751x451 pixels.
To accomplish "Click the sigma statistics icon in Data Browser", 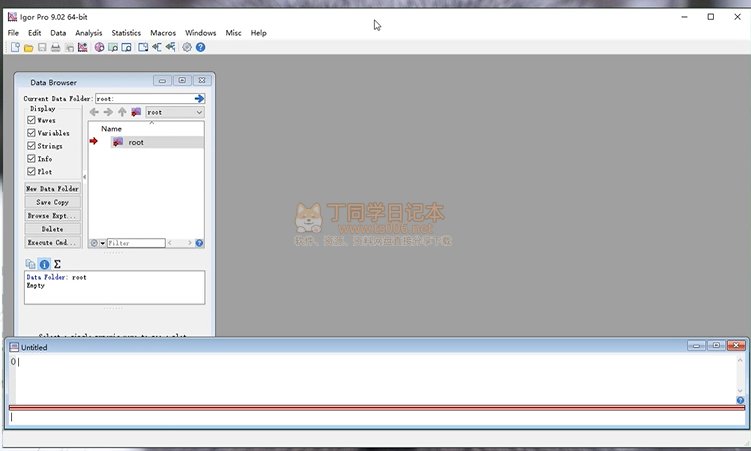I will click(x=57, y=264).
